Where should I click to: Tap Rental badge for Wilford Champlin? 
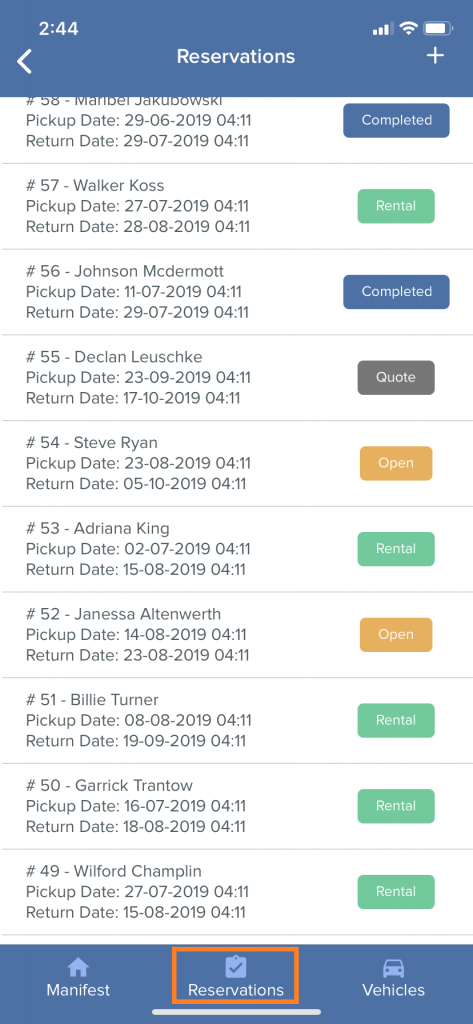coord(396,891)
